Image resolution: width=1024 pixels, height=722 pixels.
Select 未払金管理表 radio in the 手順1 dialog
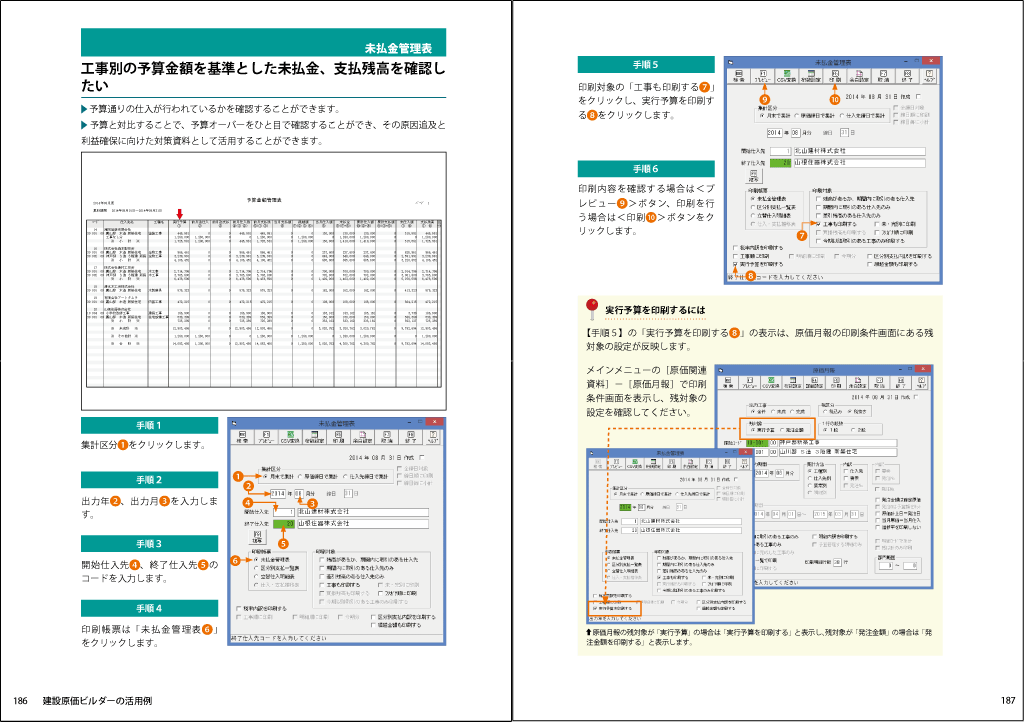pyautogui.click(x=256, y=560)
